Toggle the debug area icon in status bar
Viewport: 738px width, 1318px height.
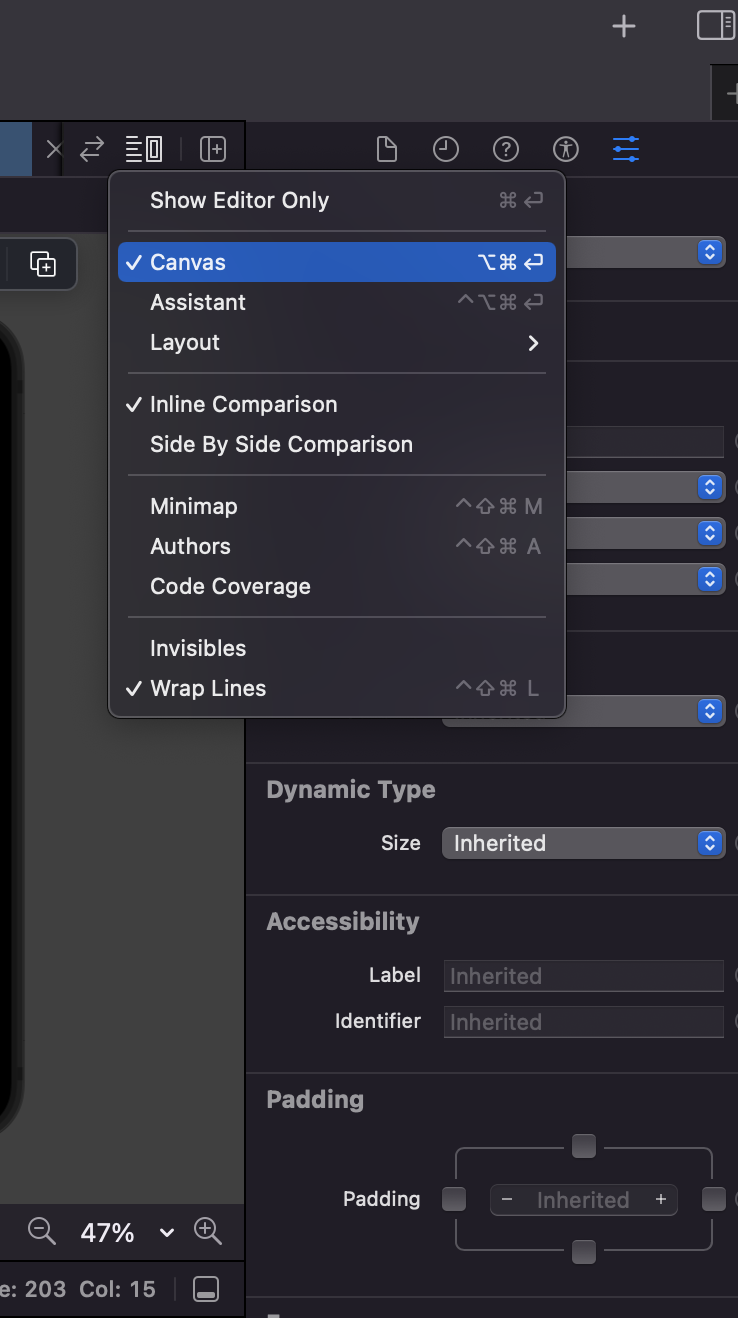pyautogui.click(x=206, y=1289)
